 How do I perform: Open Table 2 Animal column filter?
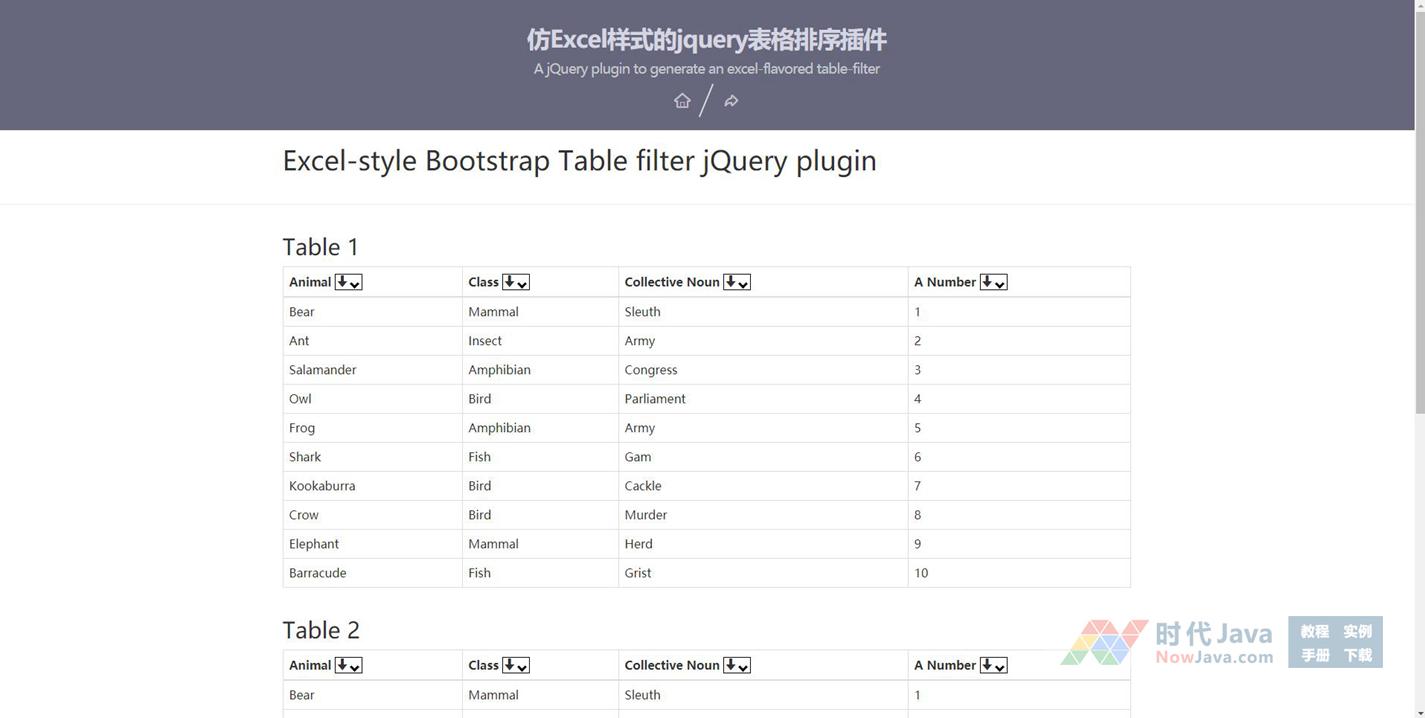pyautogui.click(x=348, y=666)
